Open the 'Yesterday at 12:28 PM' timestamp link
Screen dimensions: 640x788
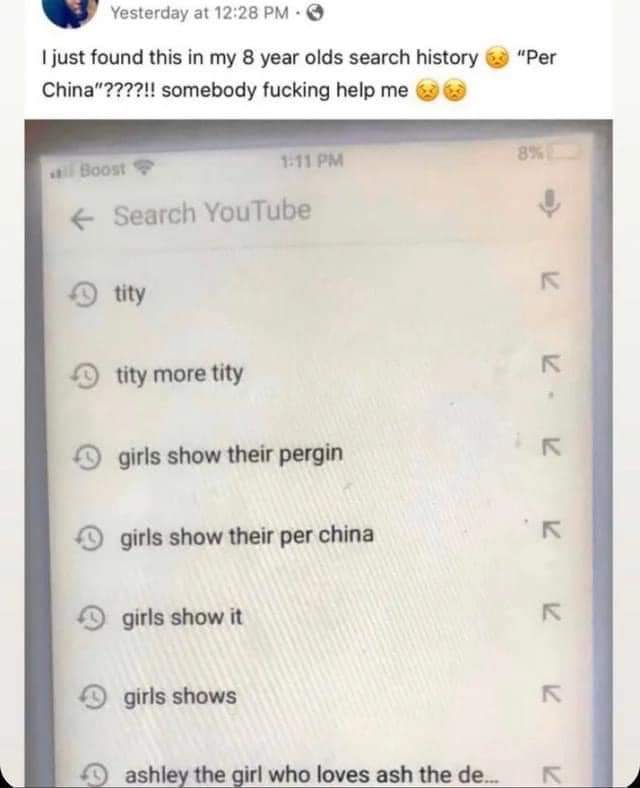200,13
